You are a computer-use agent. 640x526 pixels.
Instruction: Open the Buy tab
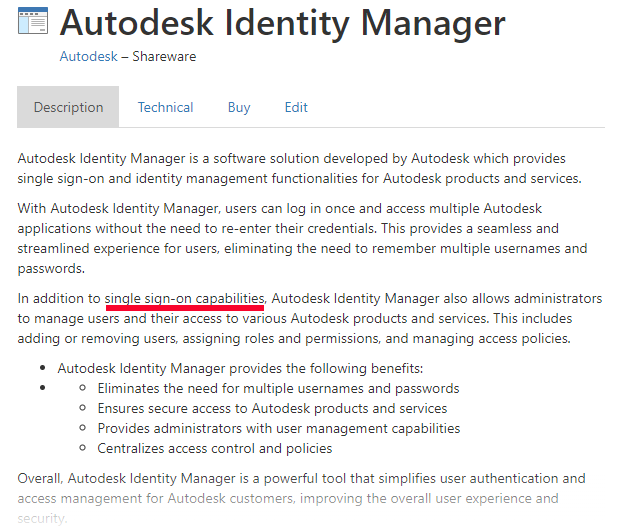click(239, 107)
